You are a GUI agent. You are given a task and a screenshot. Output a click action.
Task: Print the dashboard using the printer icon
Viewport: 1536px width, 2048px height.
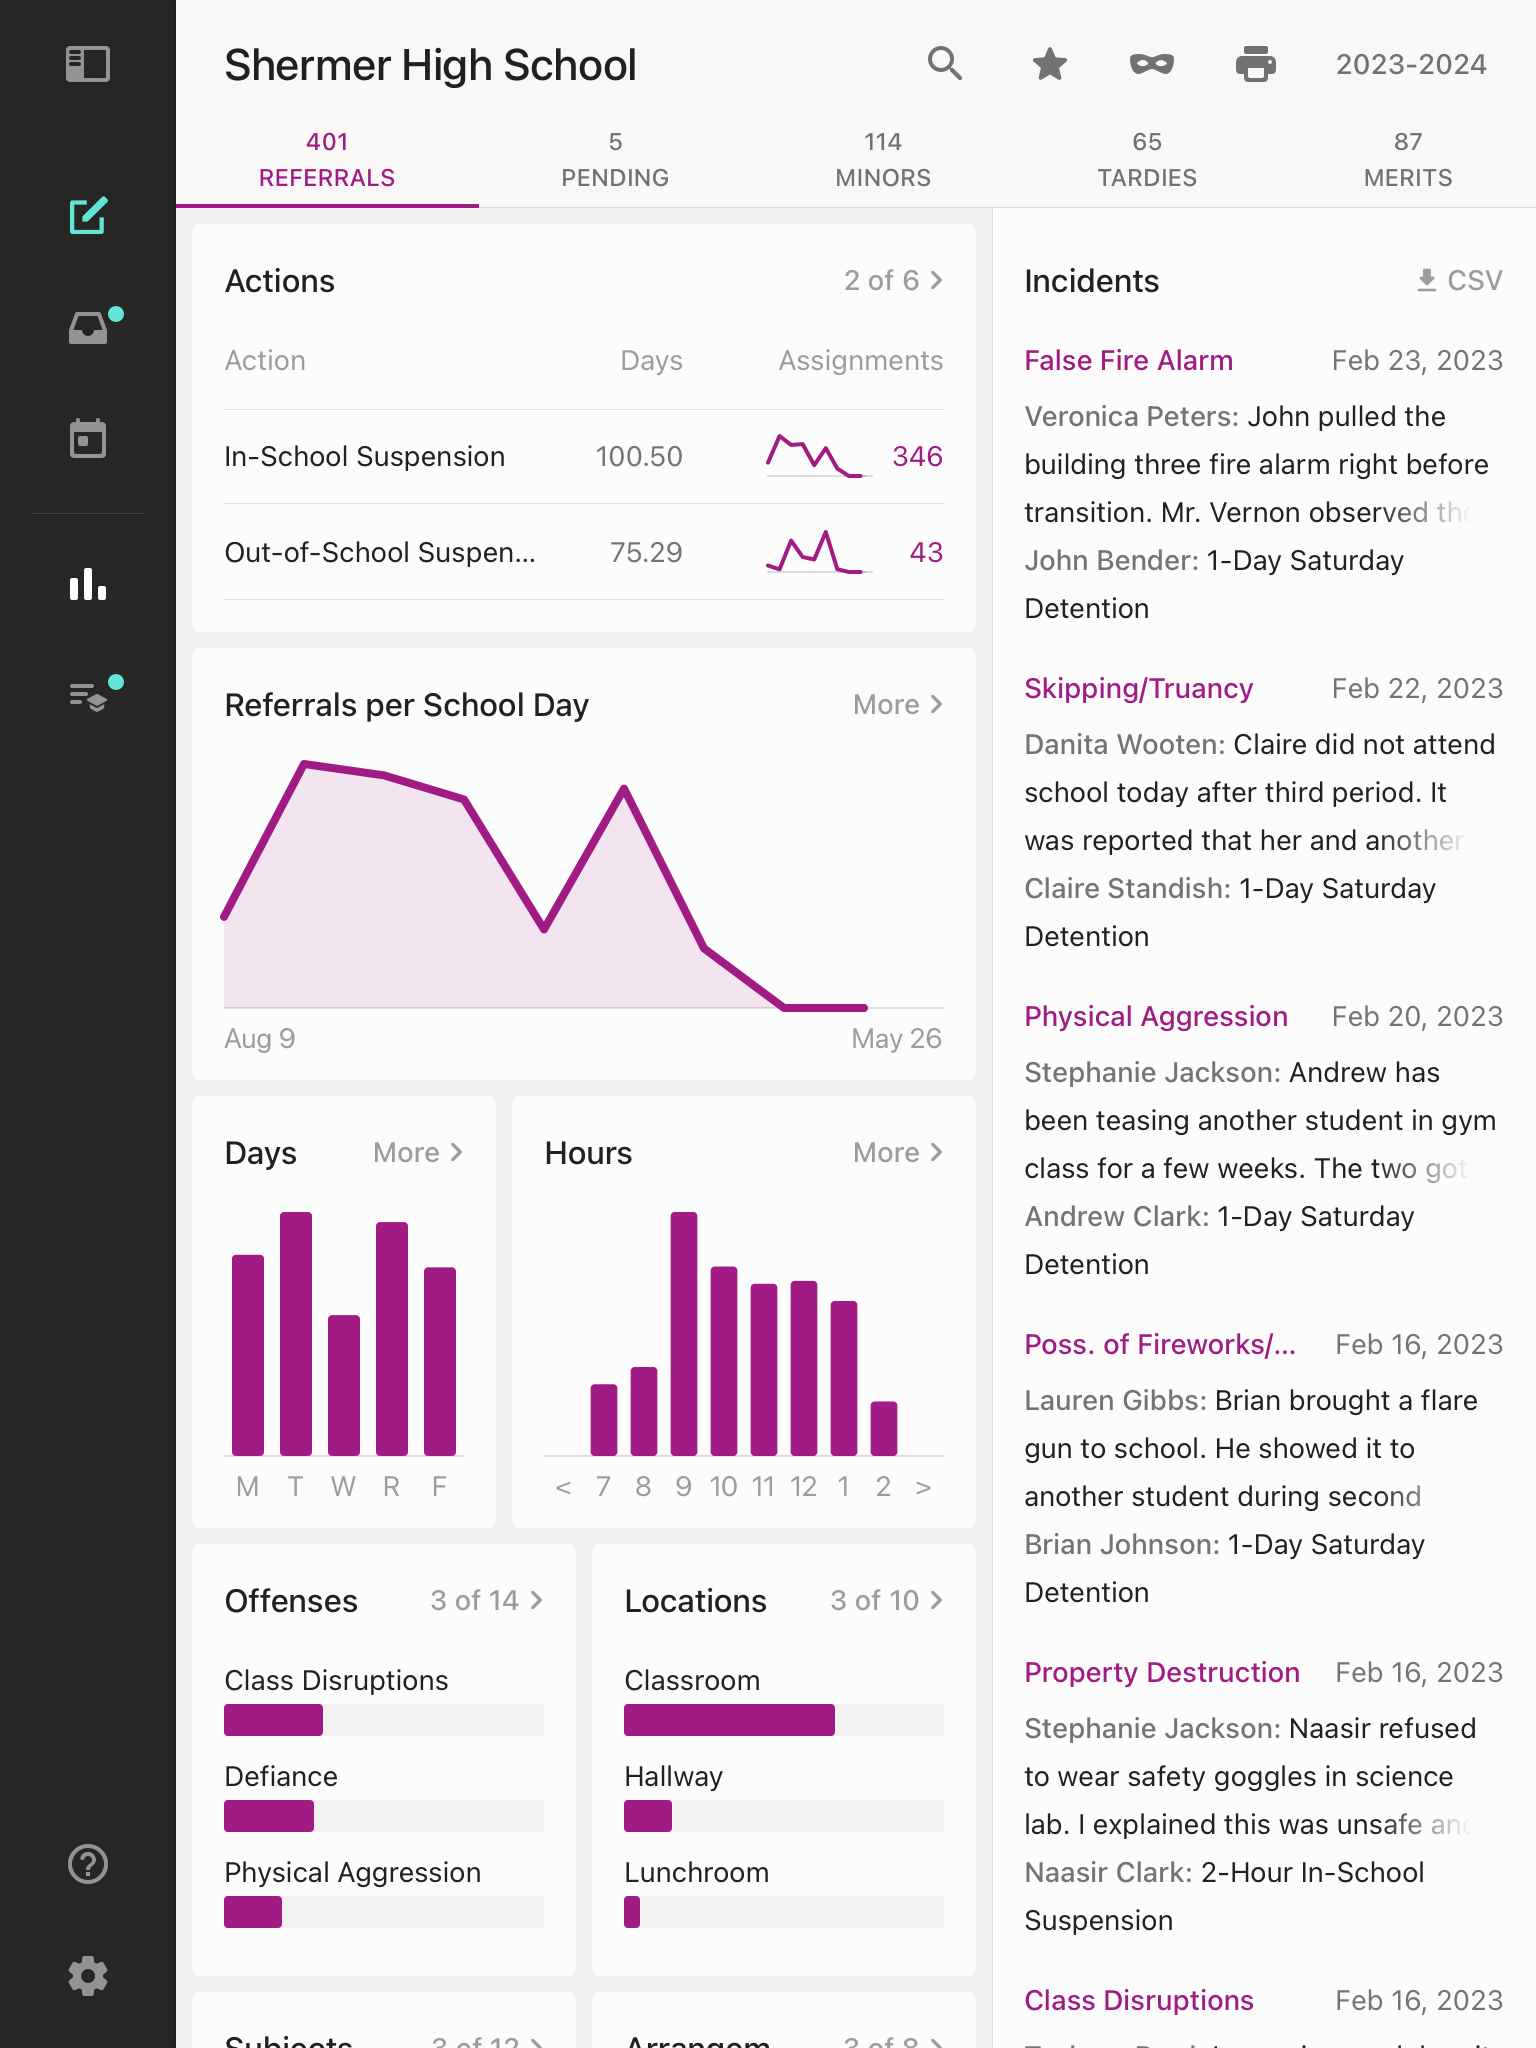[x=1255, y=64]
